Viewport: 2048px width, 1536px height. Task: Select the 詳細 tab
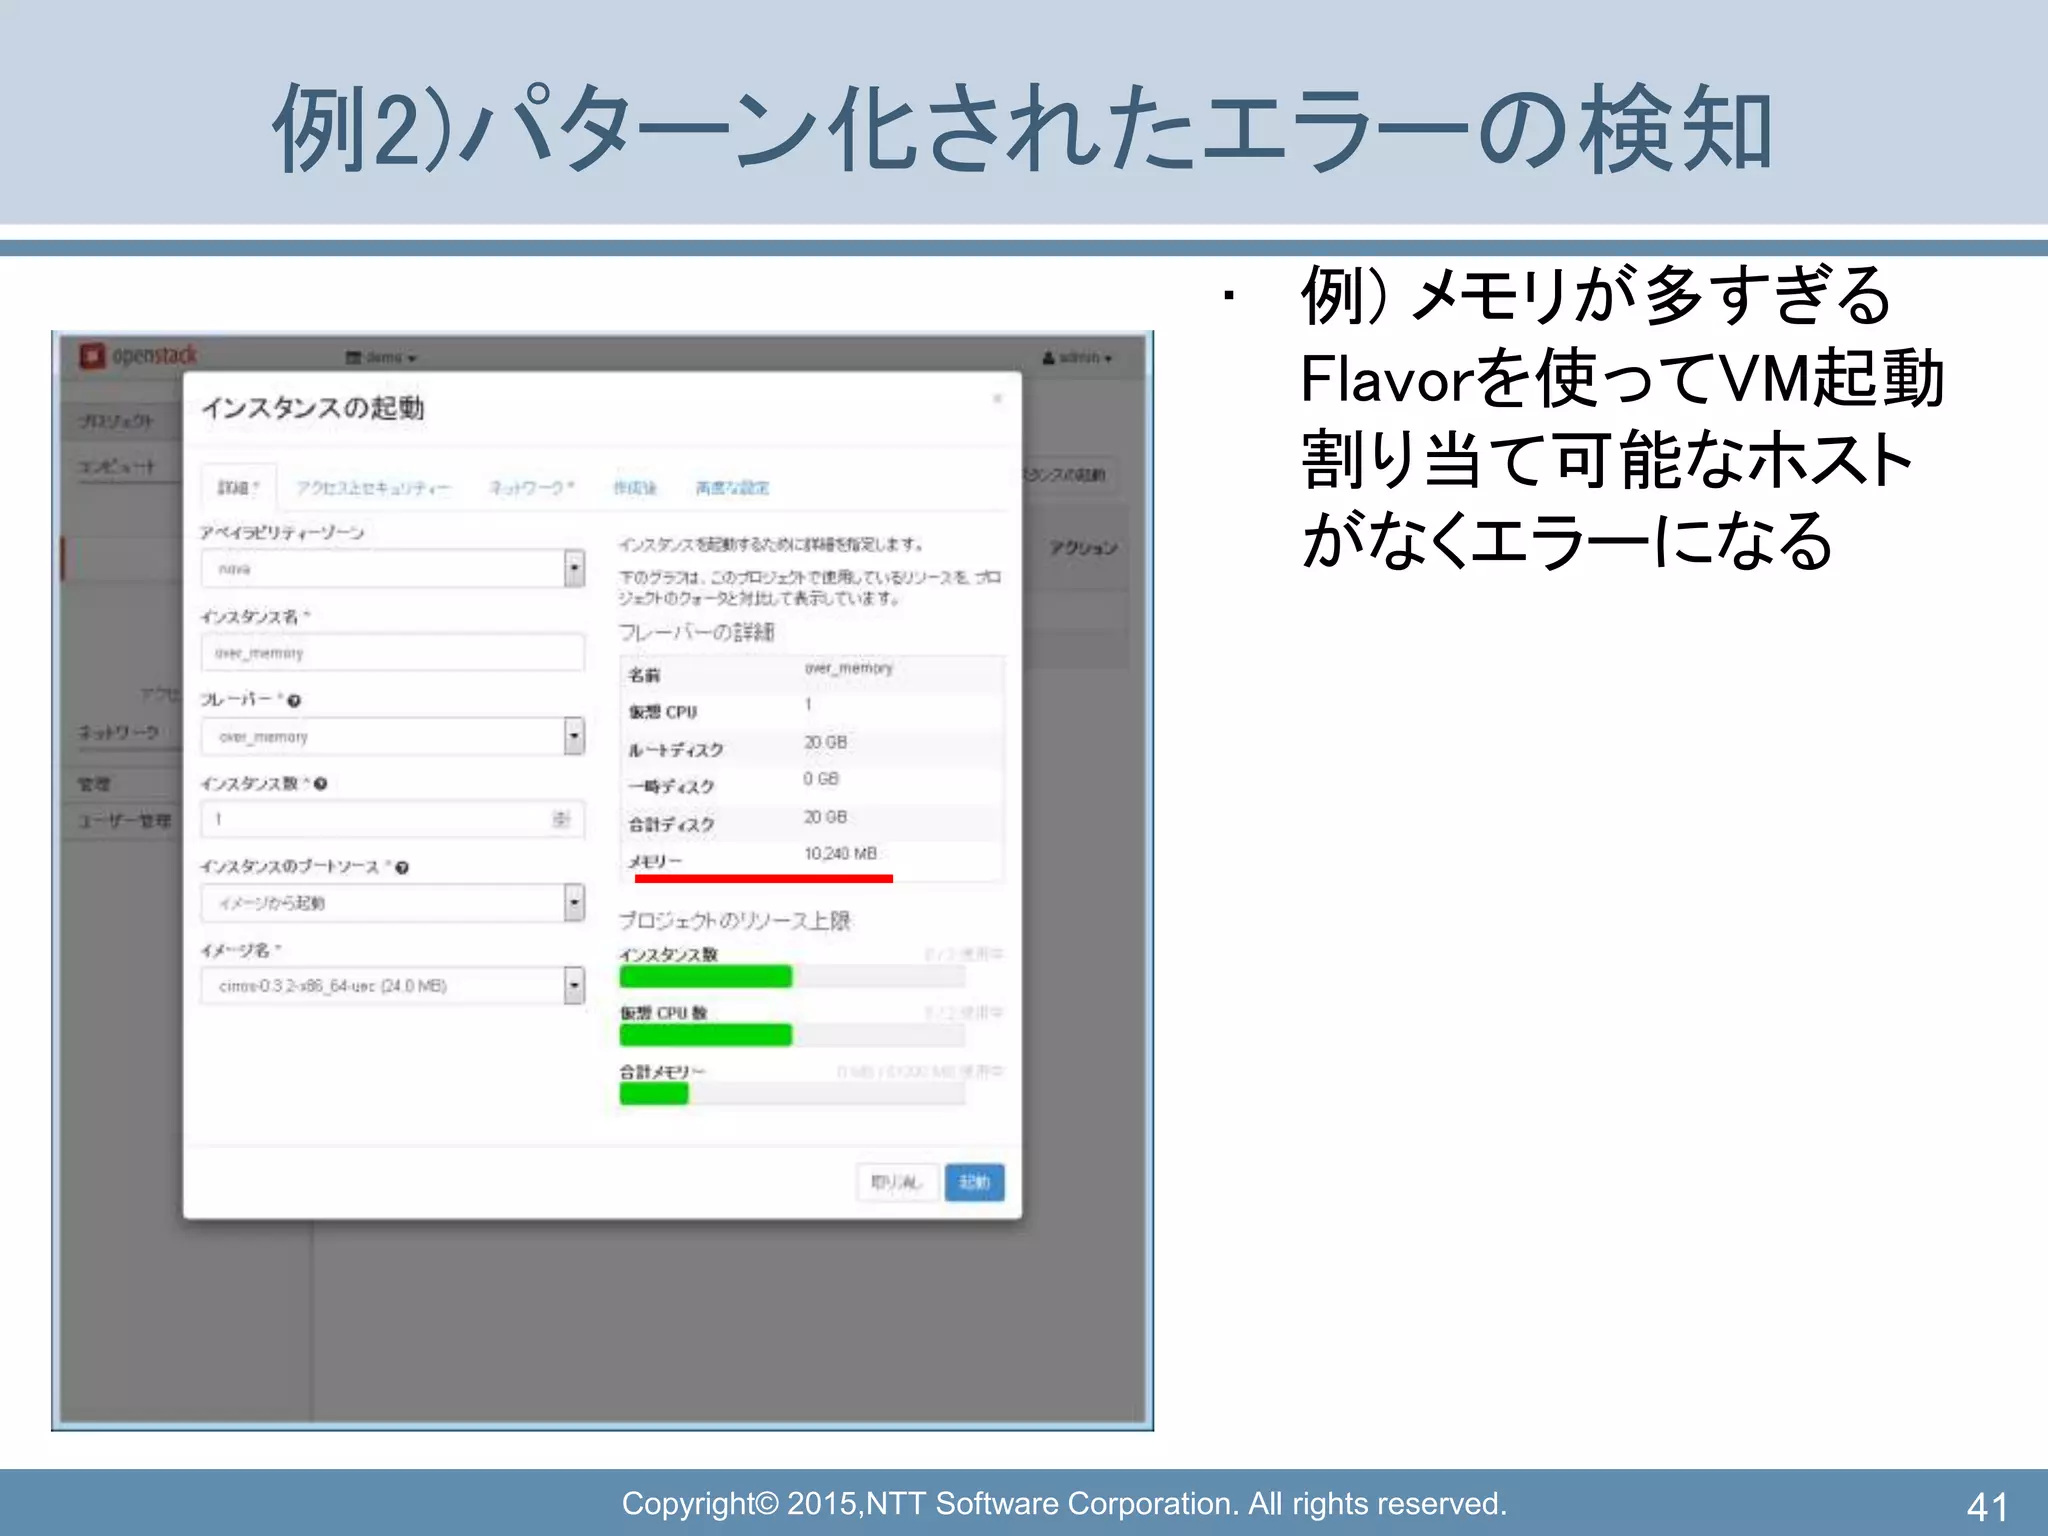point(238,487)
